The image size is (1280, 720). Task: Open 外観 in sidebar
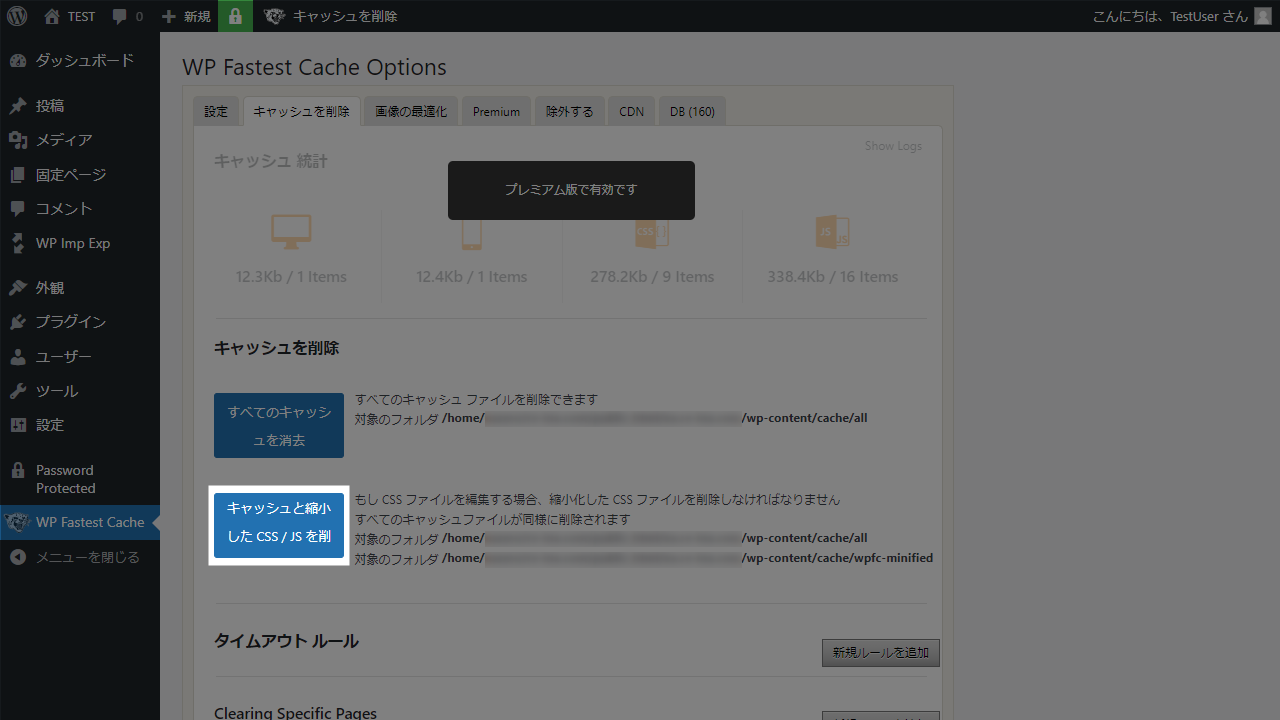pos(80,288)
